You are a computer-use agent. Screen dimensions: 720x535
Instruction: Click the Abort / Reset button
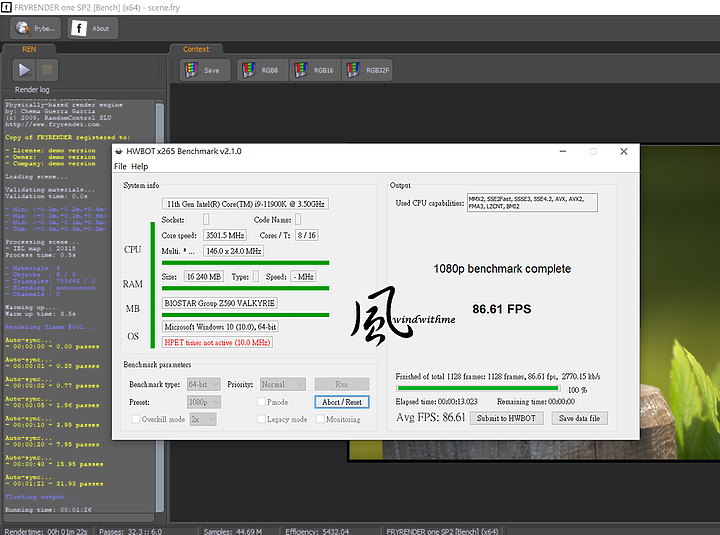342,402
